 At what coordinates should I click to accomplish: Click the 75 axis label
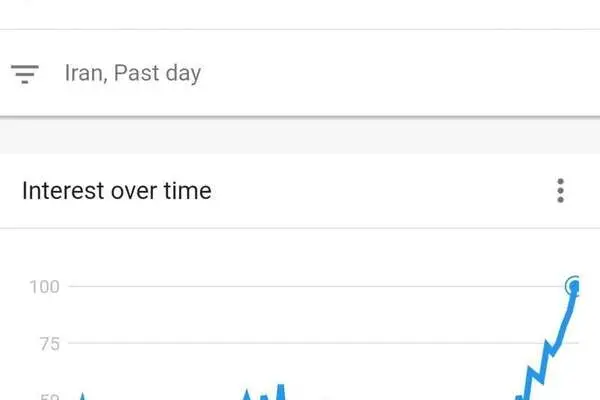click(50, 344)
